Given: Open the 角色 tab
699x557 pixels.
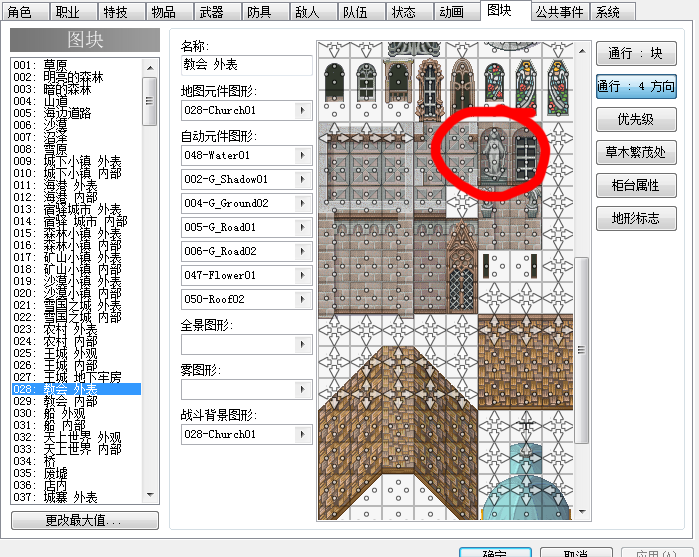Looking at the screenshot, I should pos(25,12).
